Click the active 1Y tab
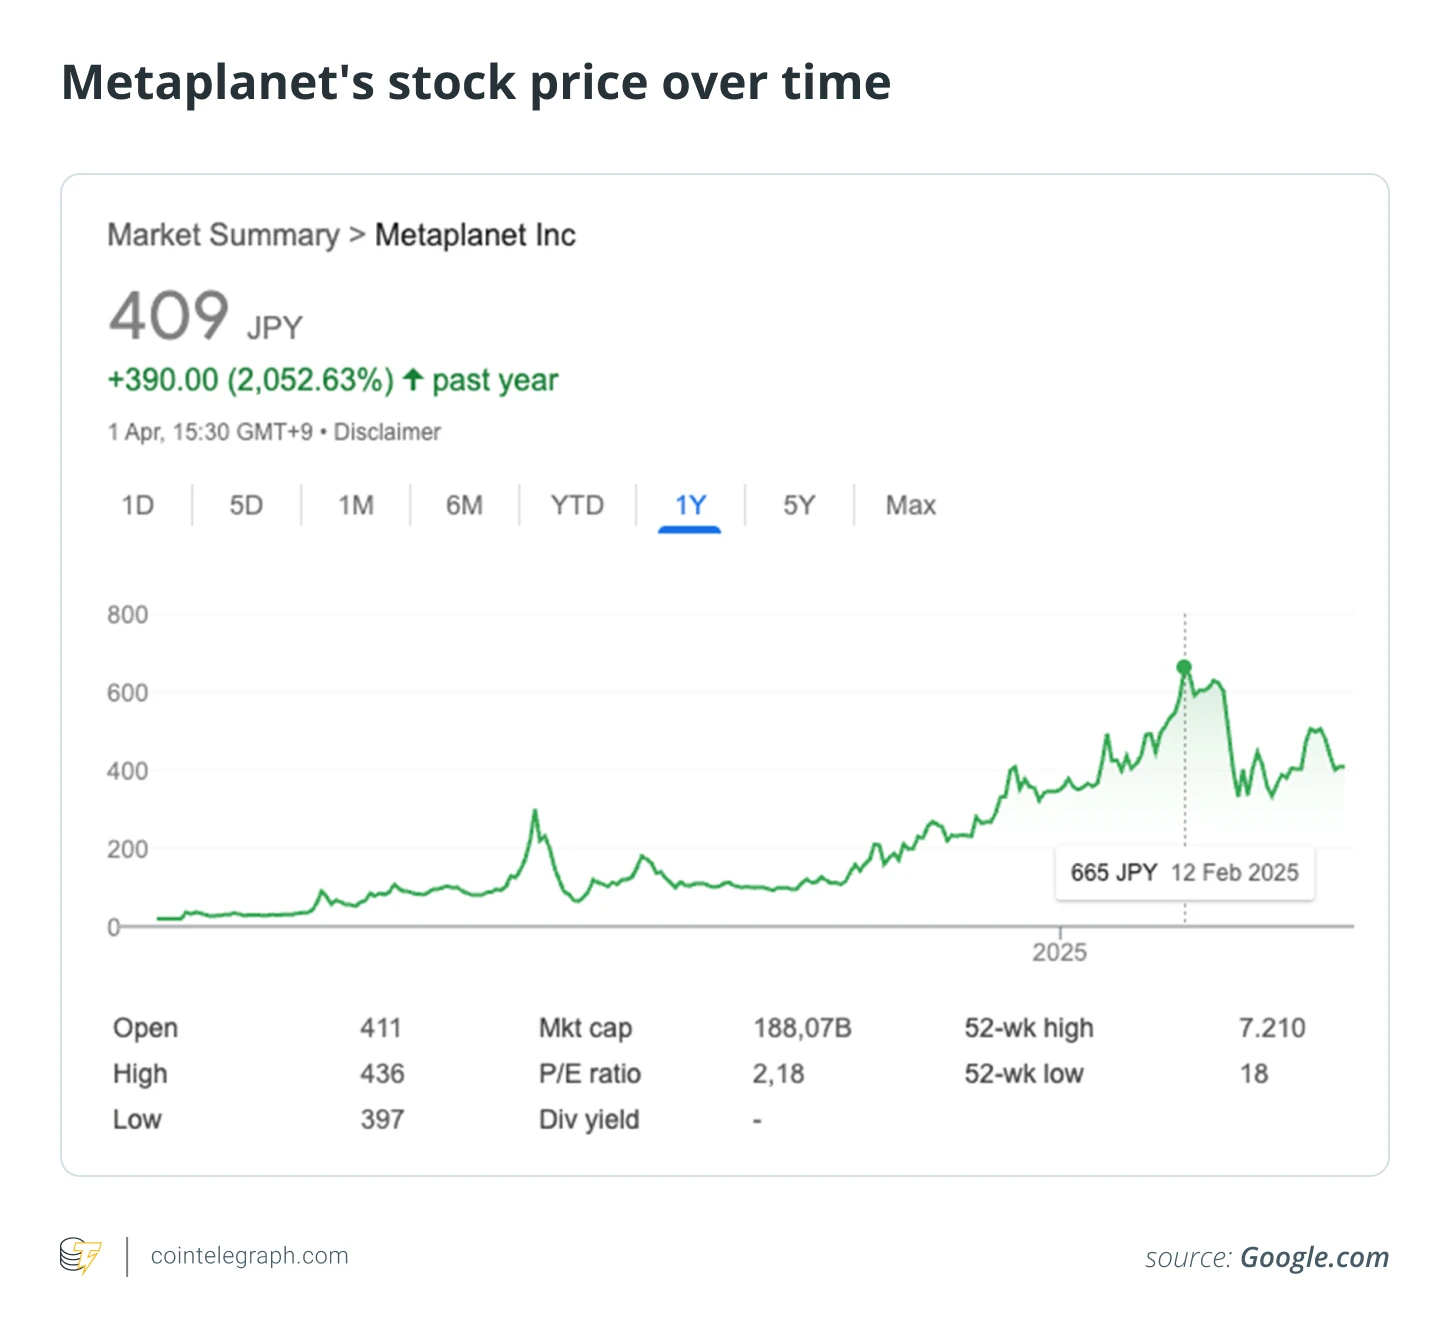This screenshot has height=1337, width=1450. tap(690, 505)
